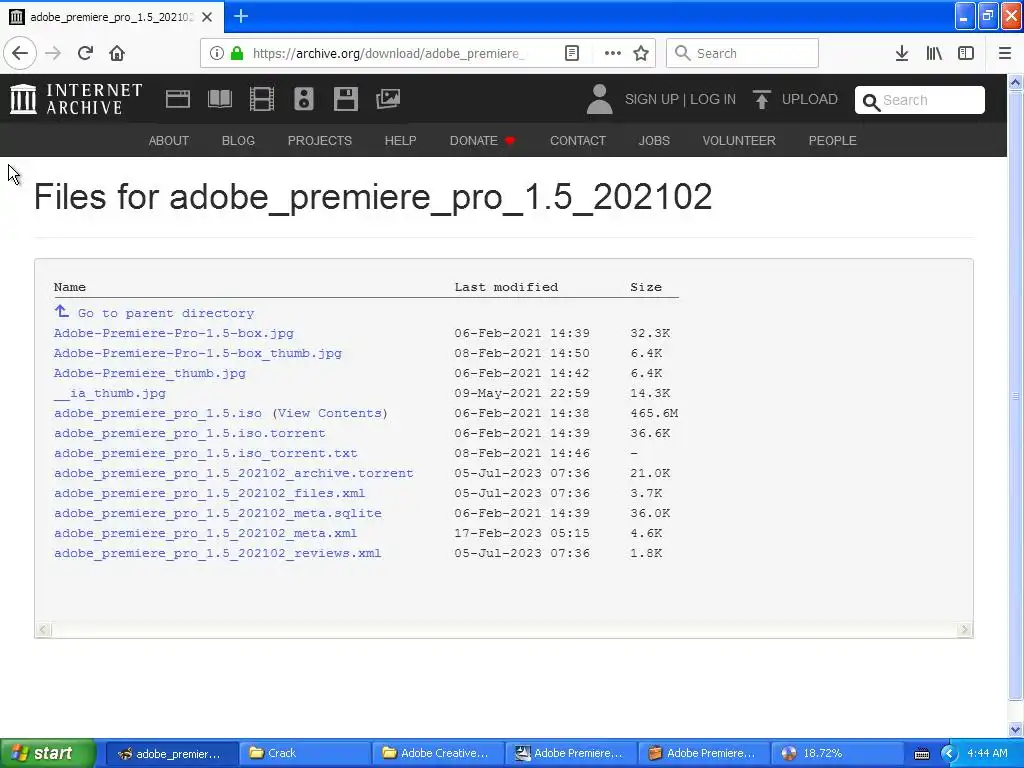This screenshot has height=768, width=1024.
Task: Open __ia_thumb.jpg file link
Action: [x=110, y=393]
